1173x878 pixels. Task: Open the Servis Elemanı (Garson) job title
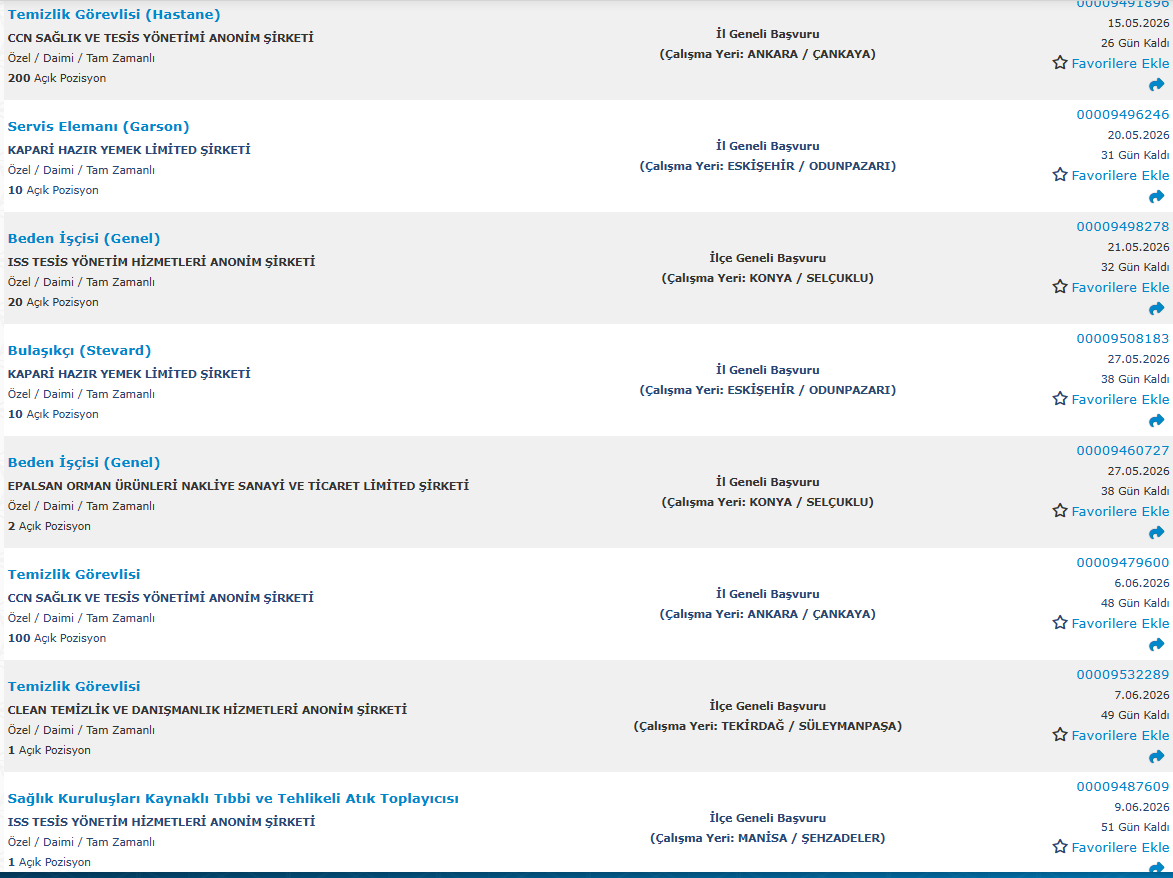98,127
